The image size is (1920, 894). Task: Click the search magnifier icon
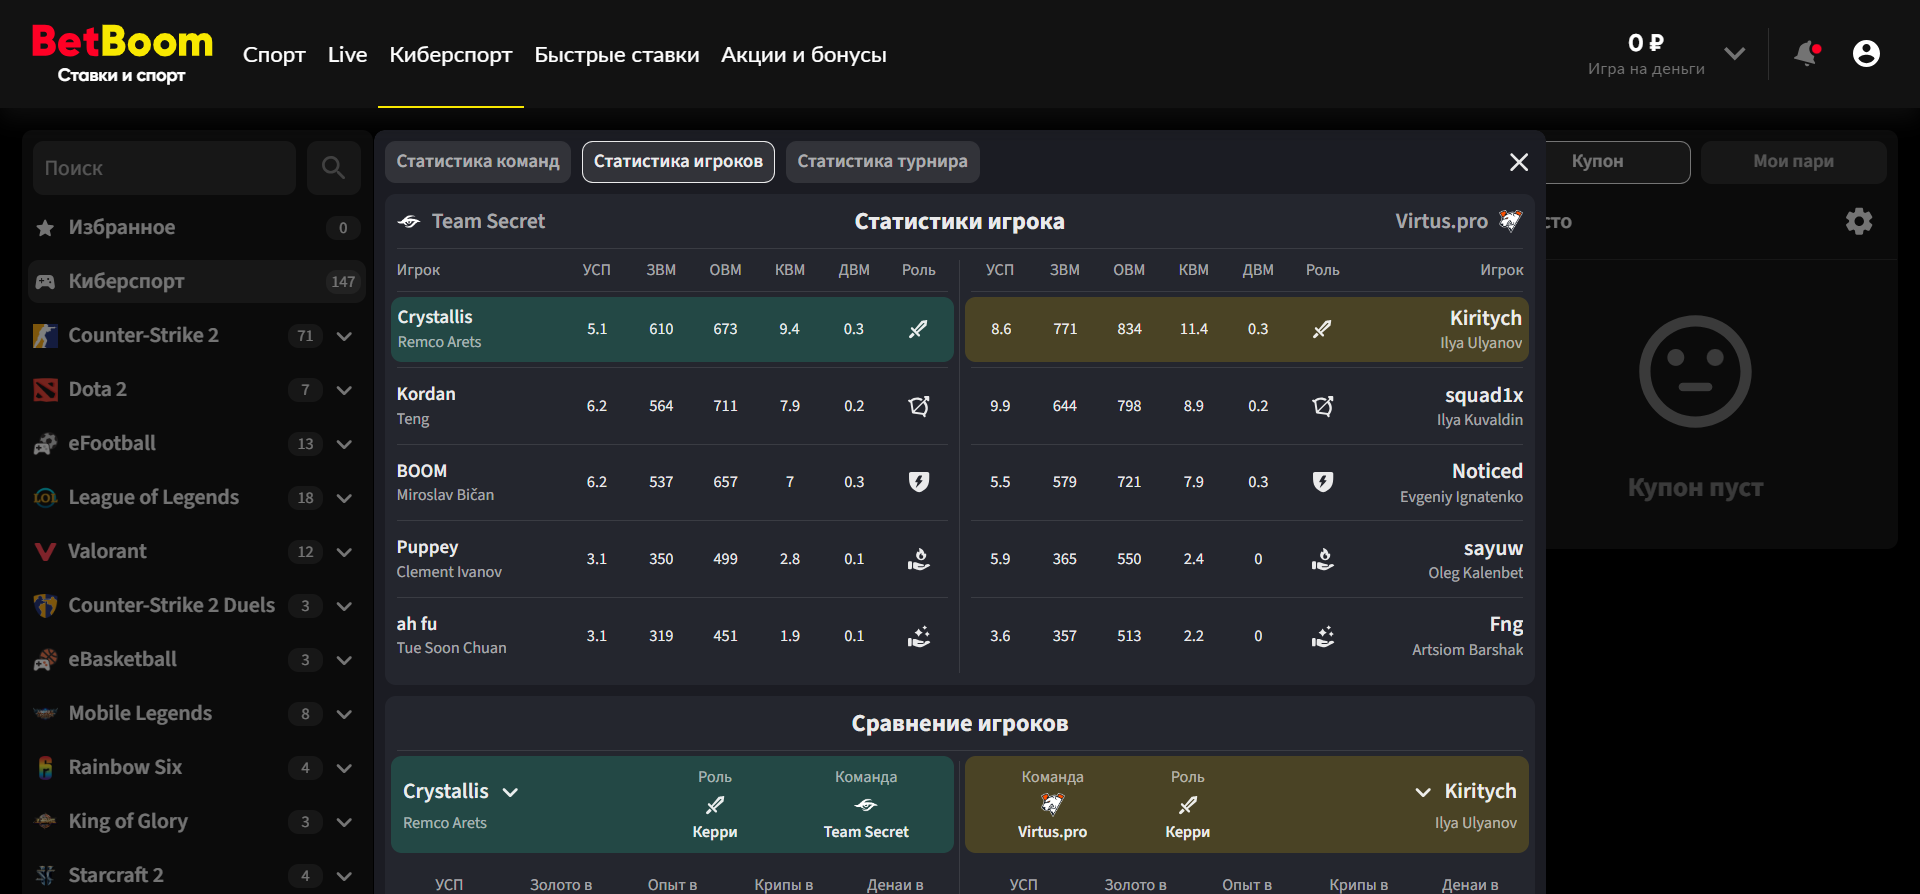(333, 168)
